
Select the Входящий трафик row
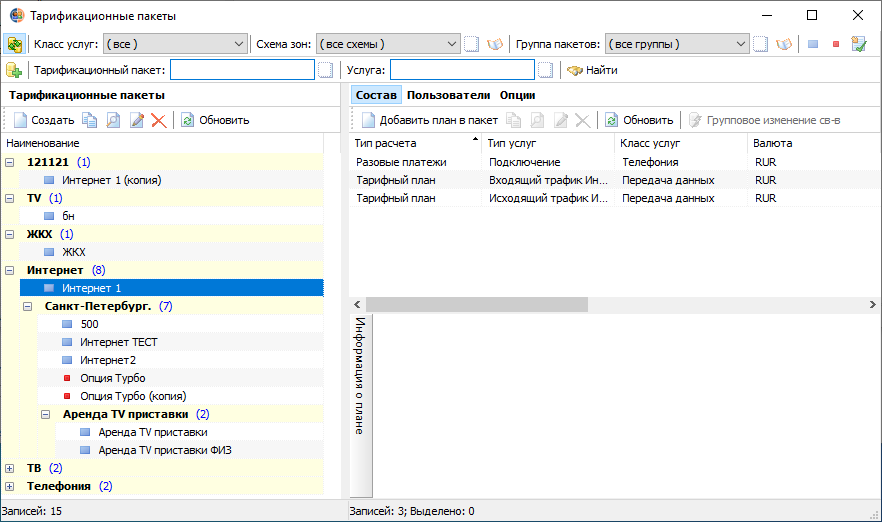(x=615, y=180)
